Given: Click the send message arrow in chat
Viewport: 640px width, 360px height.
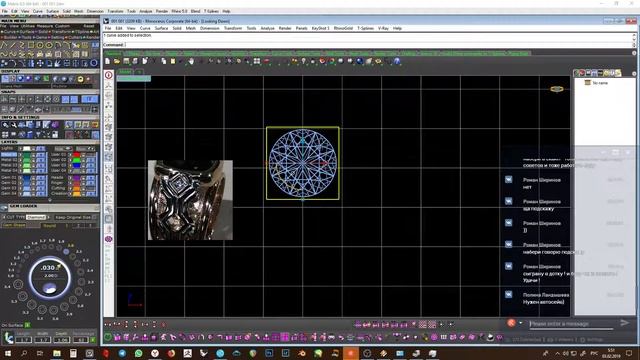Looking at the screenshot, I should pyautogui.click(x=624, y=323).
